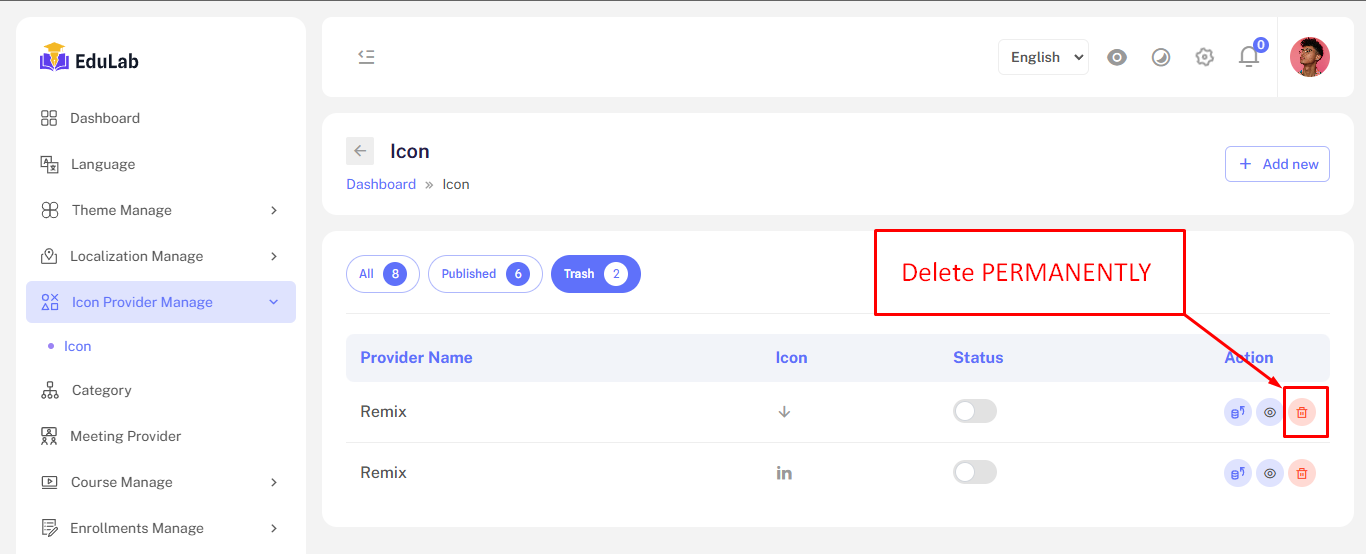Collapse the sidebar using the menu fold icon
Screen dimensions: 1366x554
click(366, 57)
